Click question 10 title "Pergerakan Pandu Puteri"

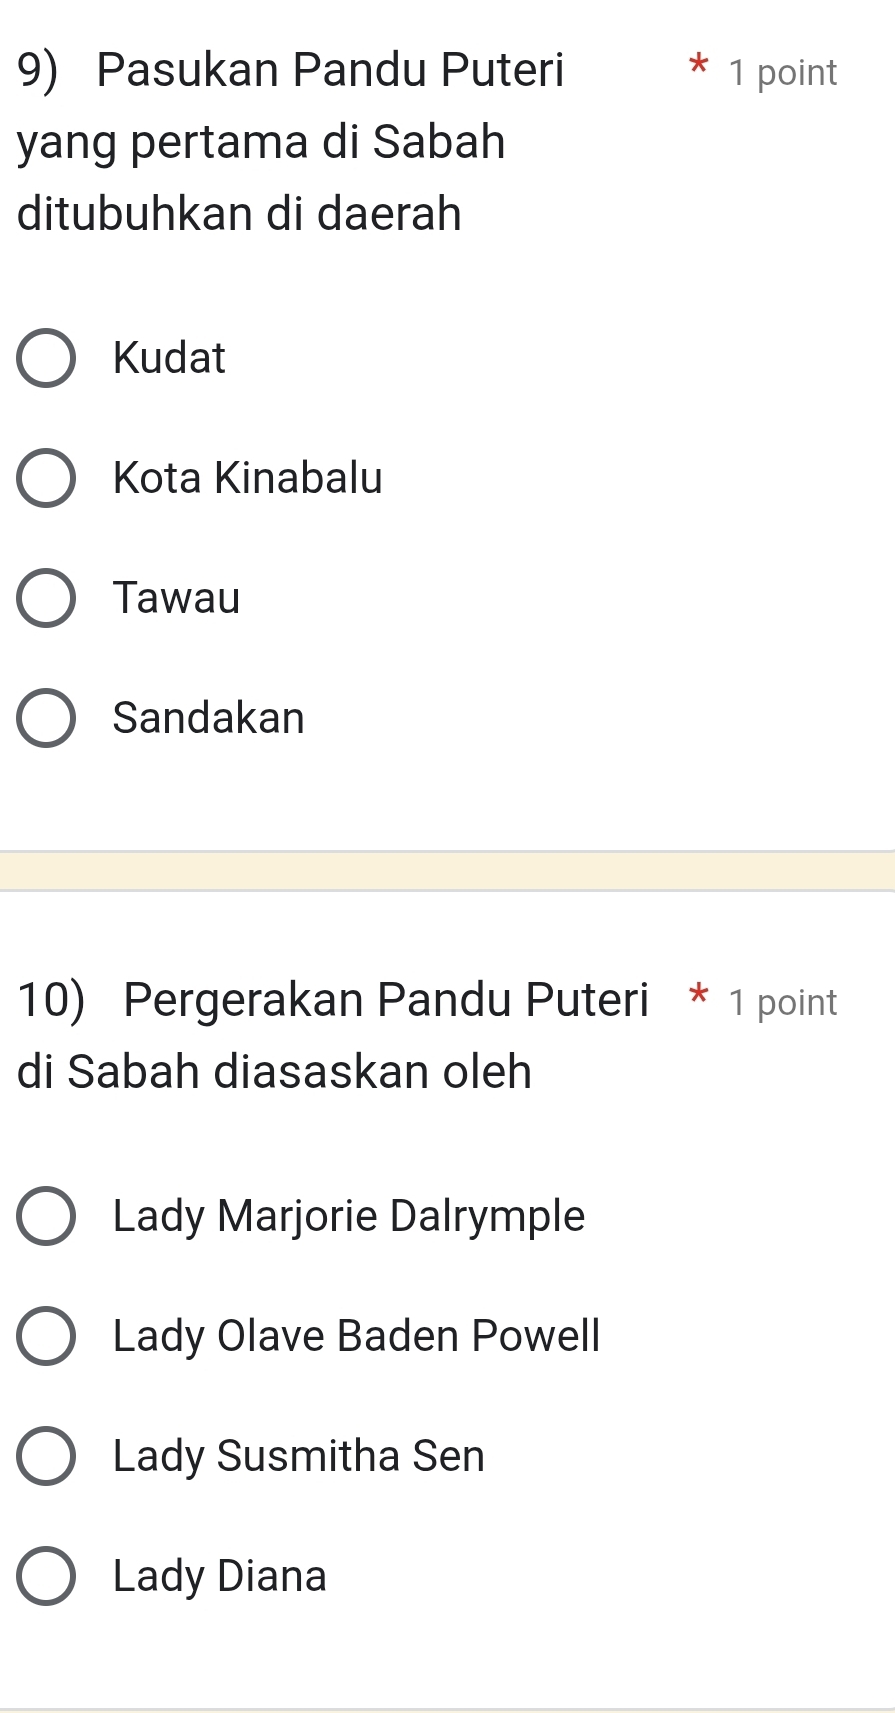[x=385, y=999]
